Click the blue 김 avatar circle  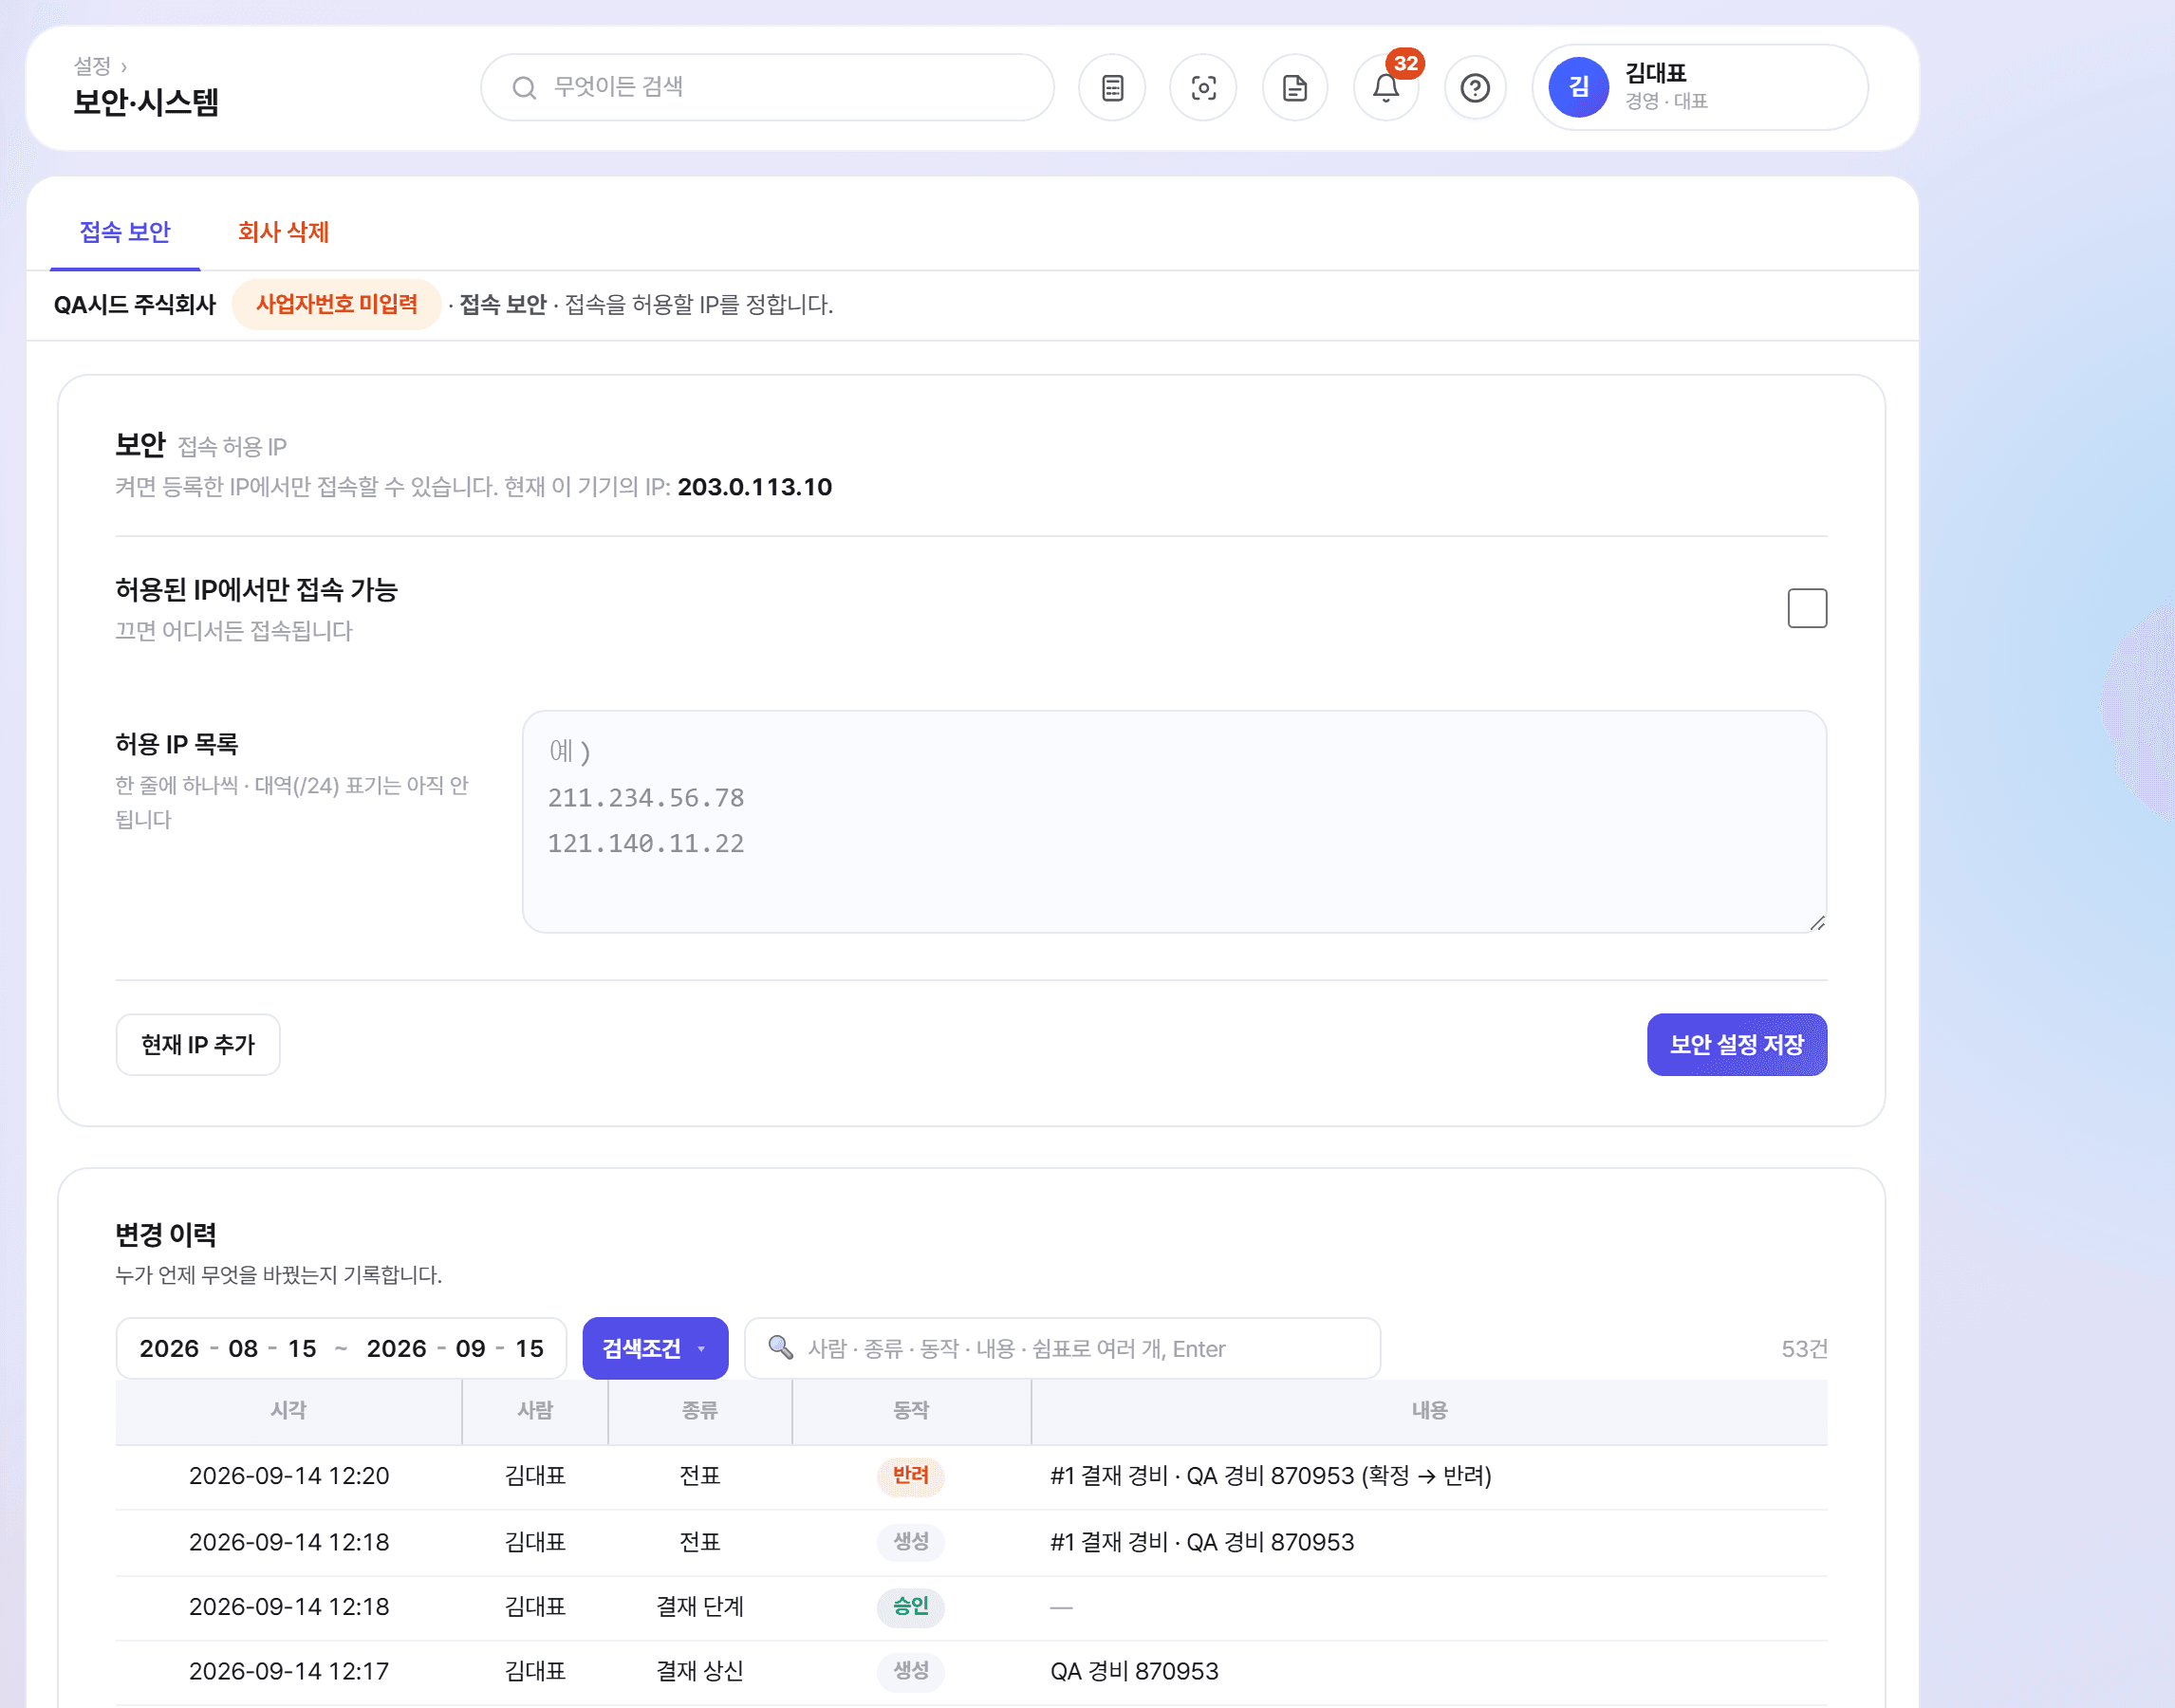point(1578,87)
